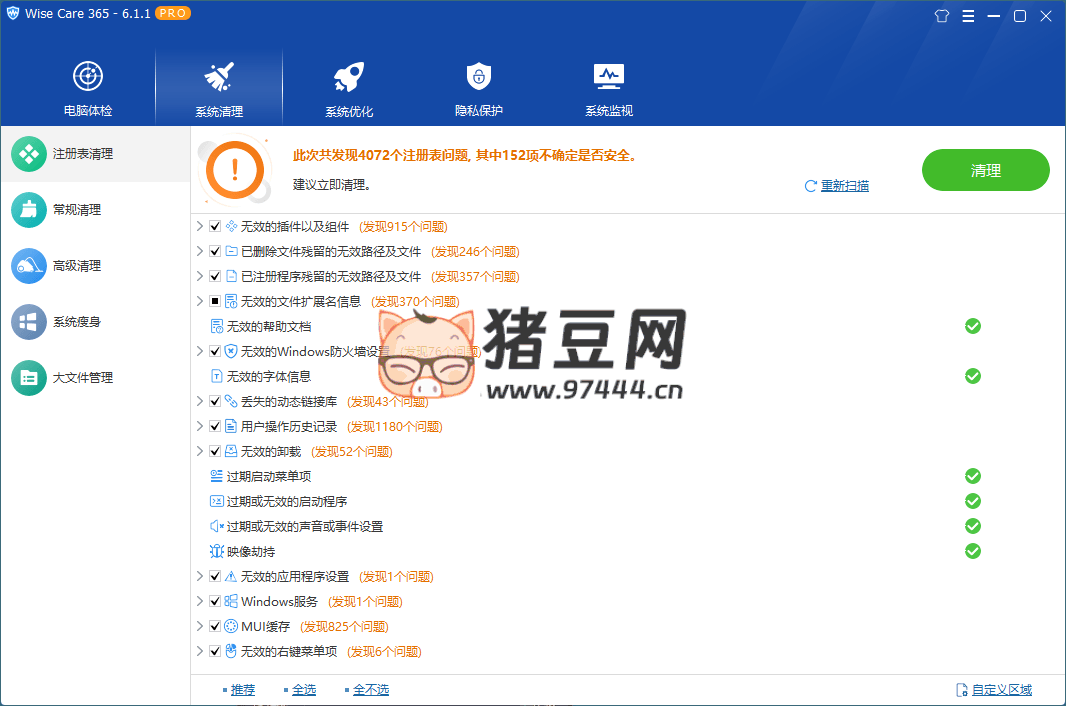
Task: Select the 高级清理 sidebar icon
Action: 29,266
